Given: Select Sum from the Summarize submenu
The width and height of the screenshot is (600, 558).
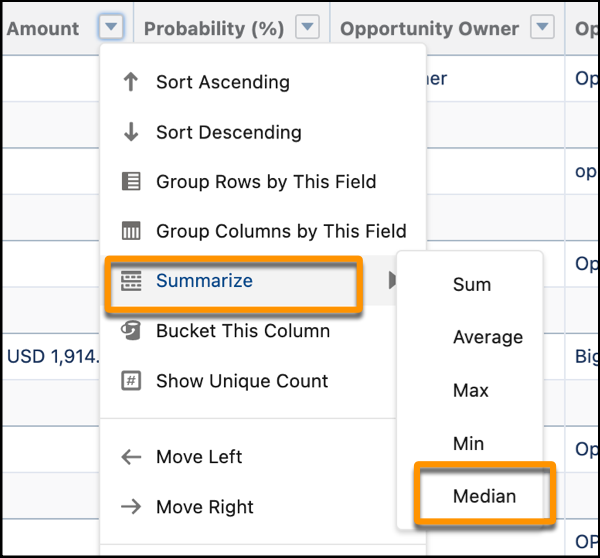Looking at the screenshot, I should (x=472, y=285).
